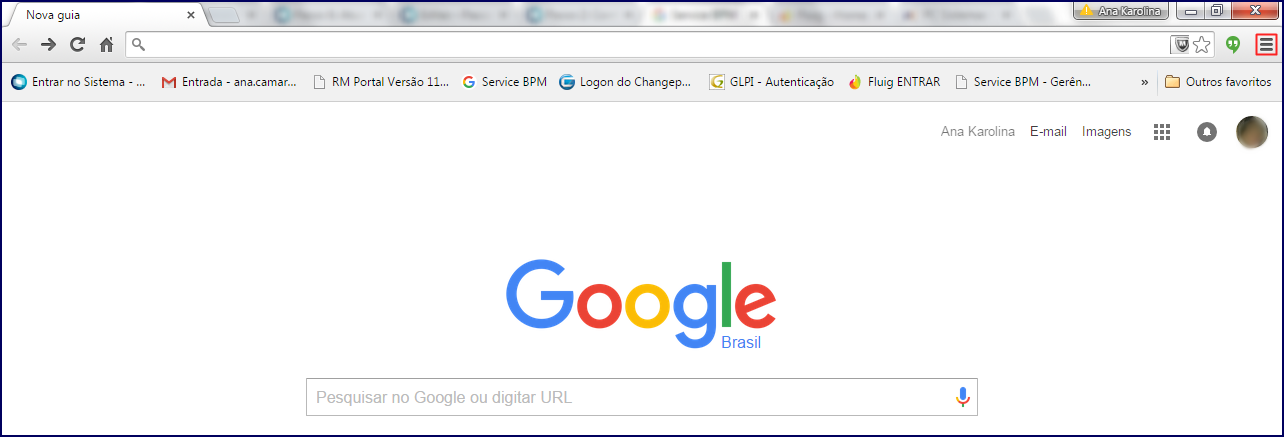Open Chrome hamburger menu
Viewport: 1284px width, 437px height.
(x=1267, y=44)
